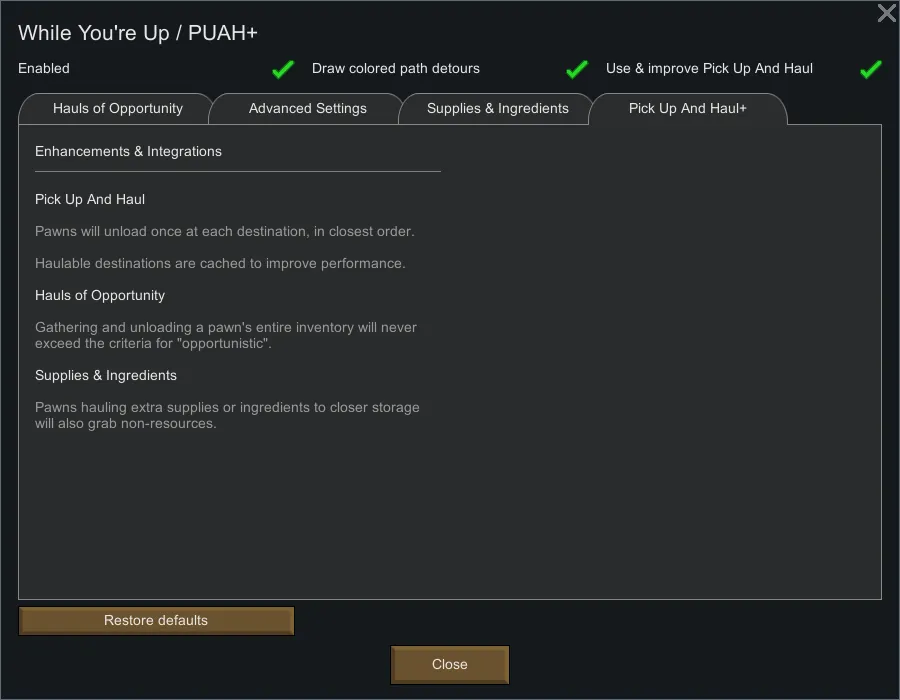Click the Pick Up And Haul section heading

tap(90, 200)
